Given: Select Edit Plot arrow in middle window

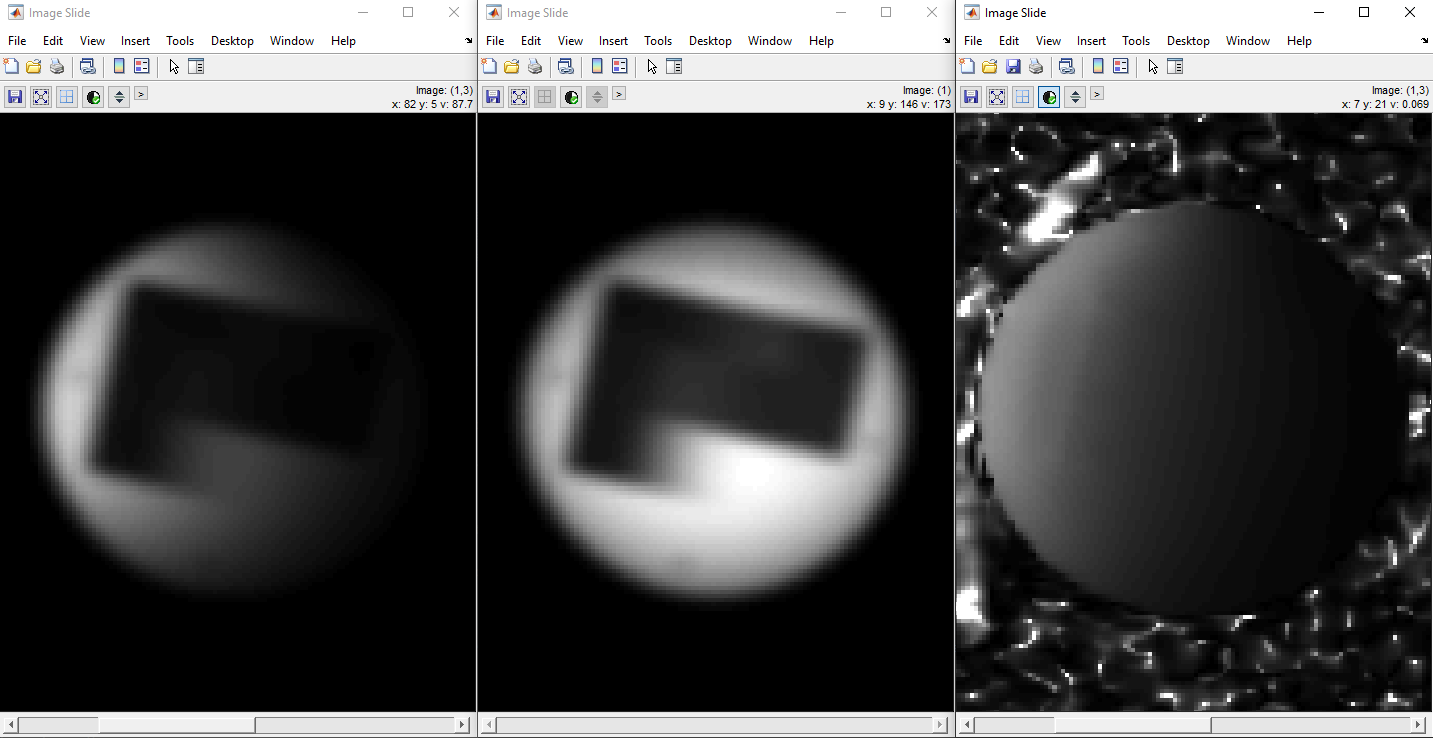Looking at the screenshot, I should coord(652,67).
